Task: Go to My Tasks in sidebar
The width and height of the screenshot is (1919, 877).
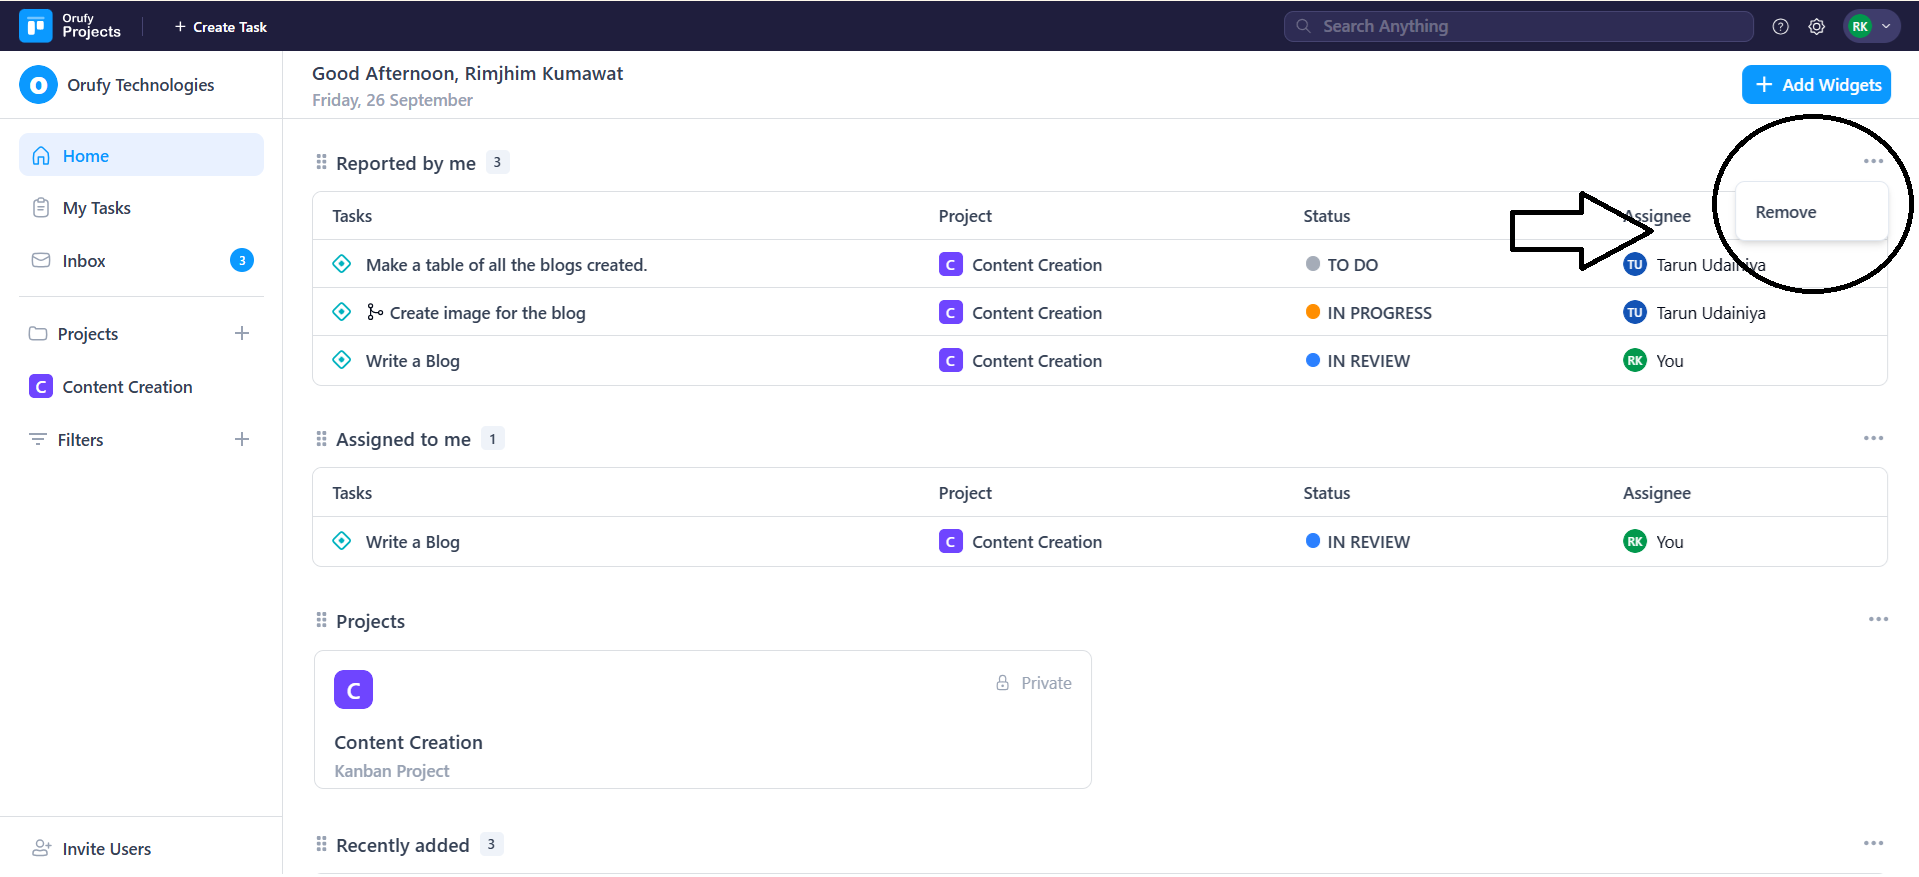Action: click(x=96, y=208)
